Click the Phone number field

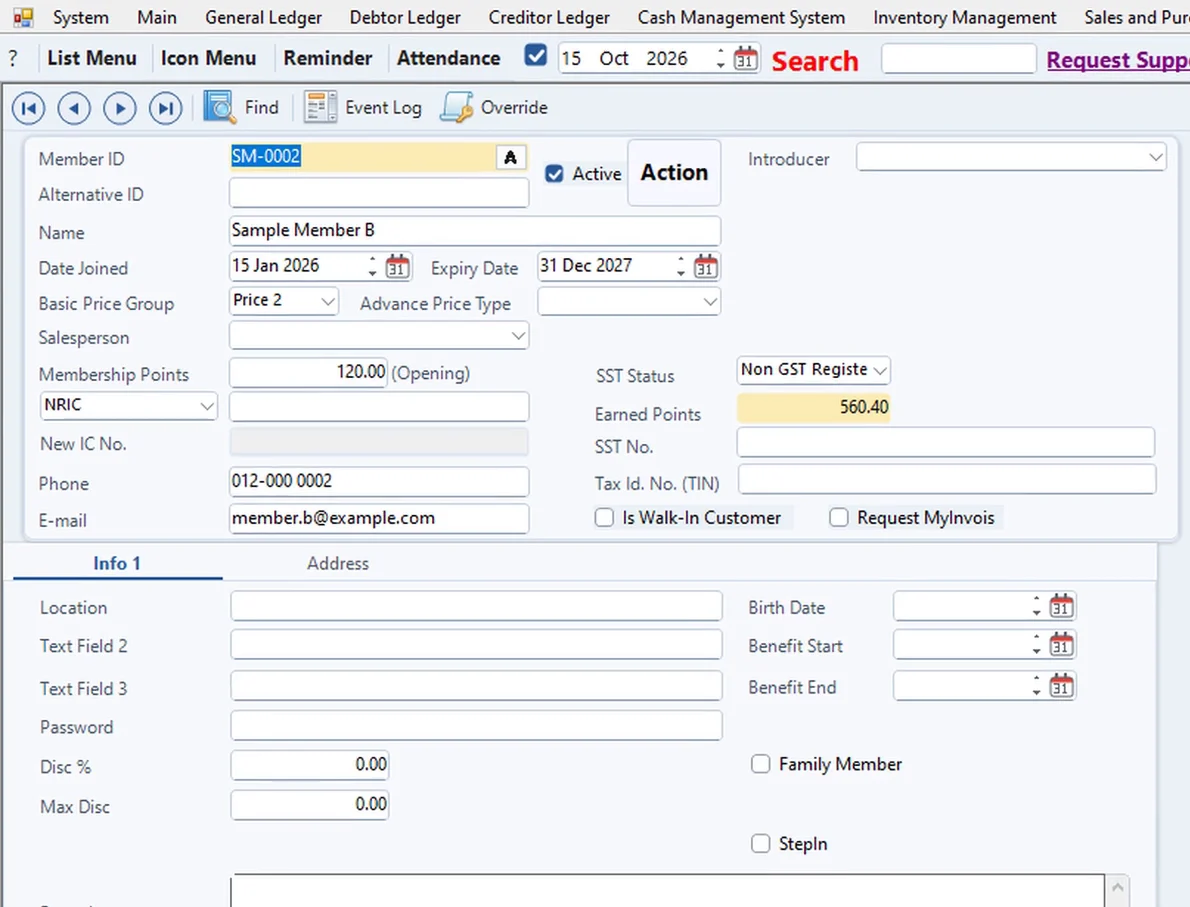[x=379, y=481]
